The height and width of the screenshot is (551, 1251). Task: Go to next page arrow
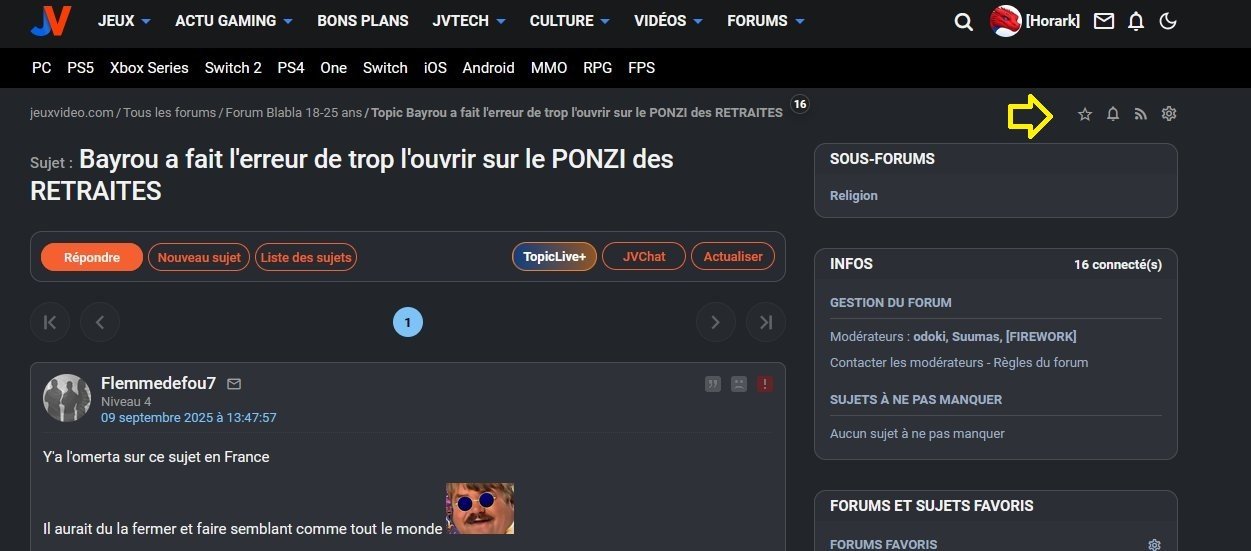(x=715, y=322)
